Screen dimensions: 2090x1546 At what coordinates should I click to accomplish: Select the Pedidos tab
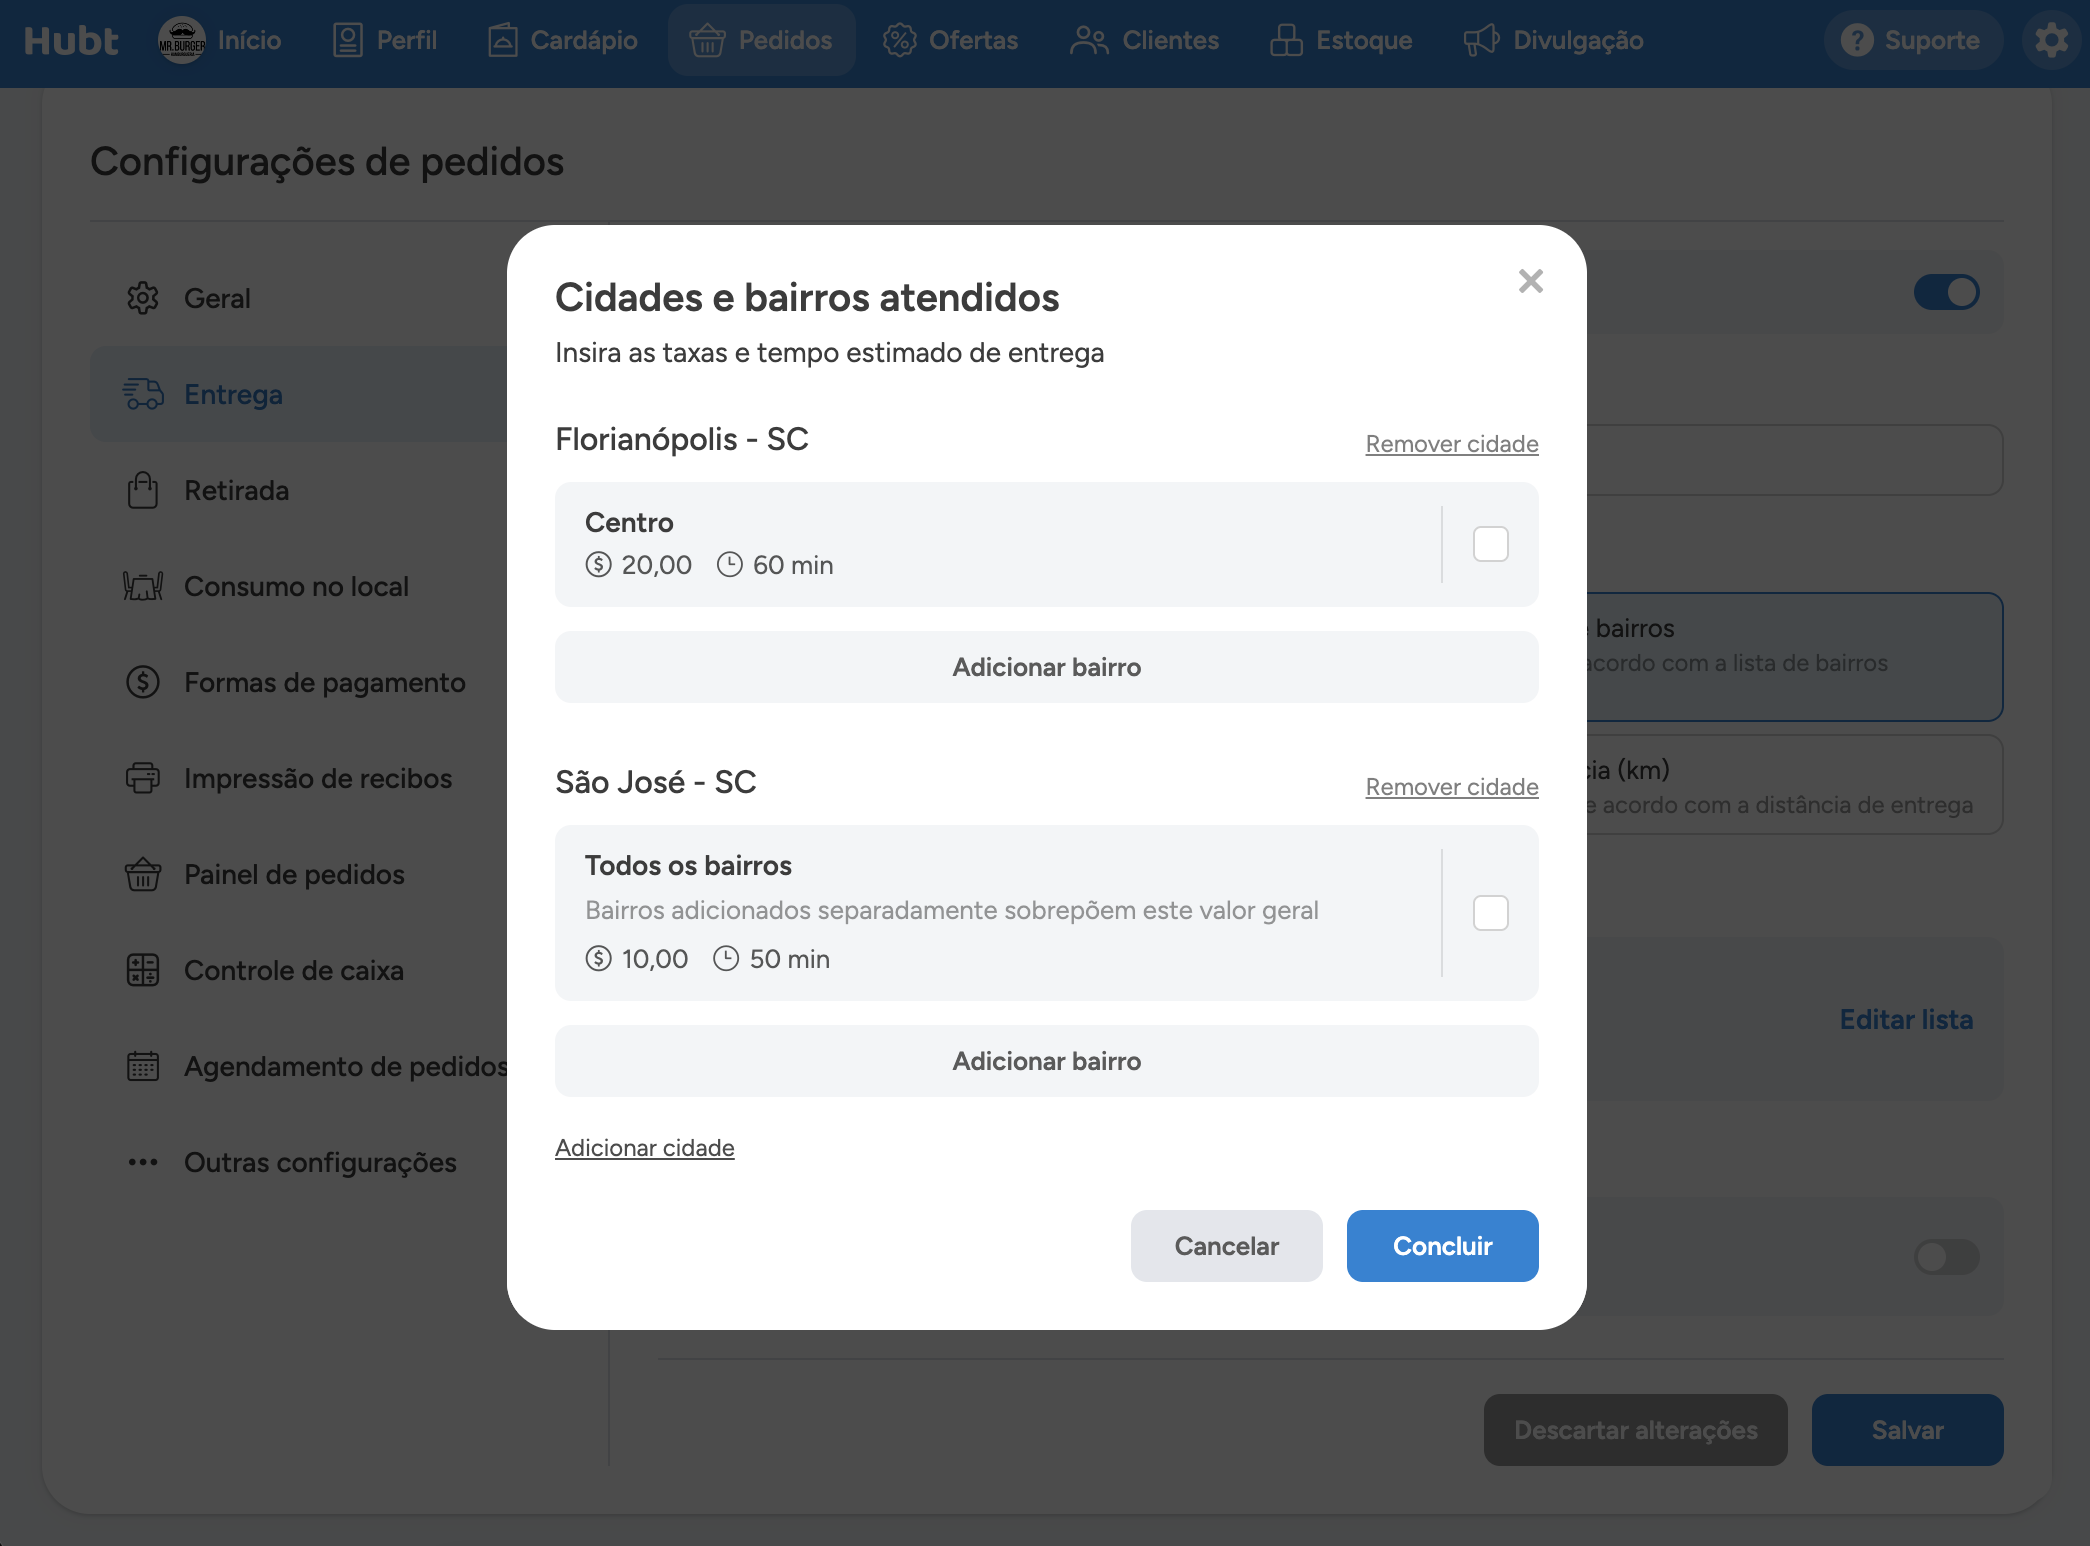tap(762, 40)
